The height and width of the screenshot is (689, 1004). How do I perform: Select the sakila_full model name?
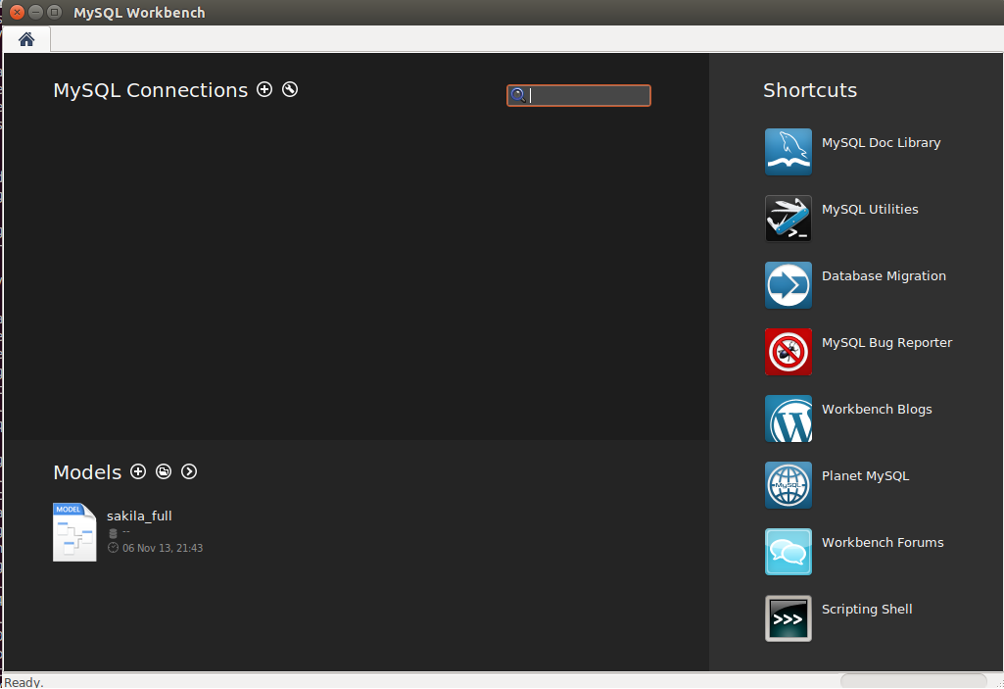(139, 516)
